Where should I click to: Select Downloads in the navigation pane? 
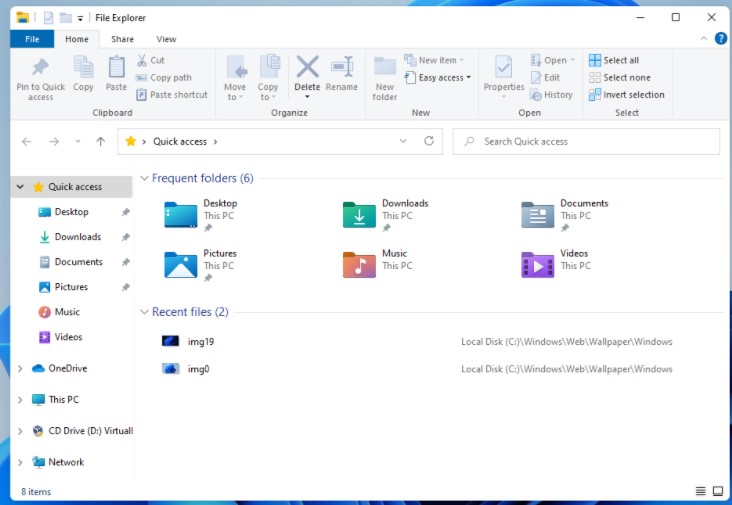(77, 237)
